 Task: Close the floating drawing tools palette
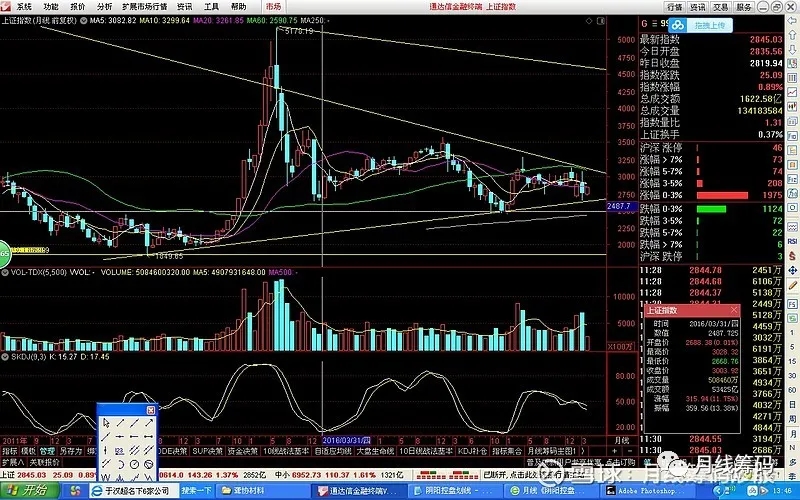tap(151, 409)
